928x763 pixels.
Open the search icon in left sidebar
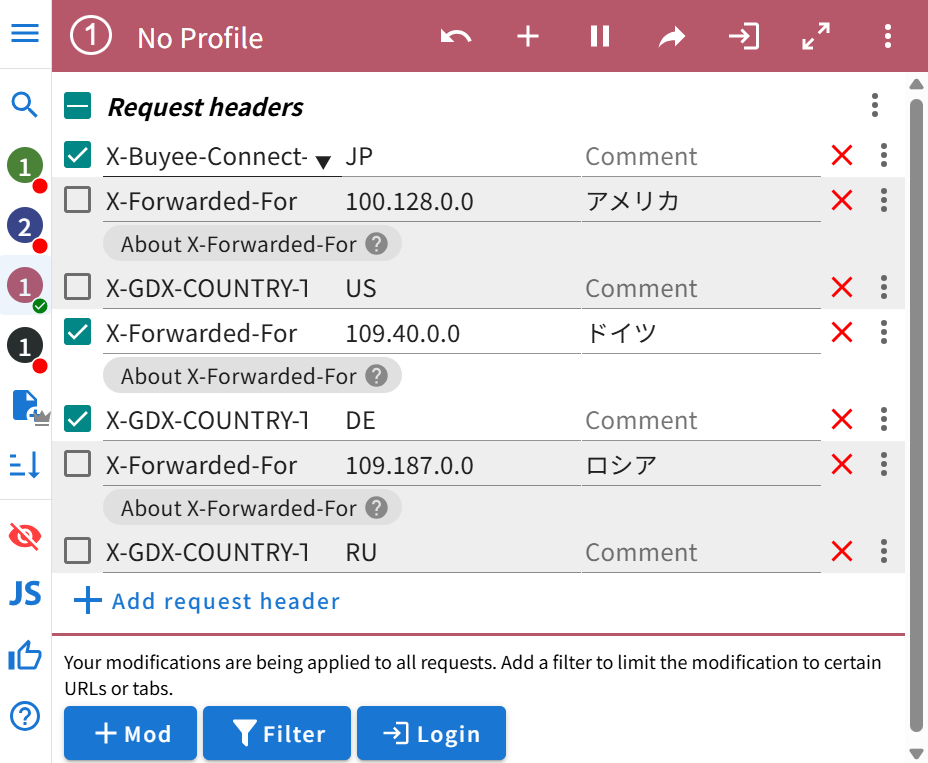point(25,104)
